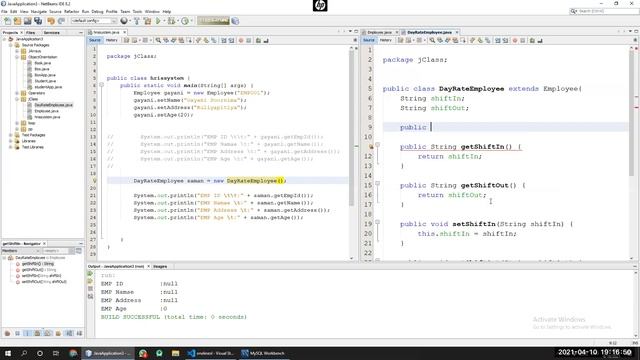Toggle Show Fields filter in Navigator footer
This screenshot has width=640, height=360.
point(18,333)
